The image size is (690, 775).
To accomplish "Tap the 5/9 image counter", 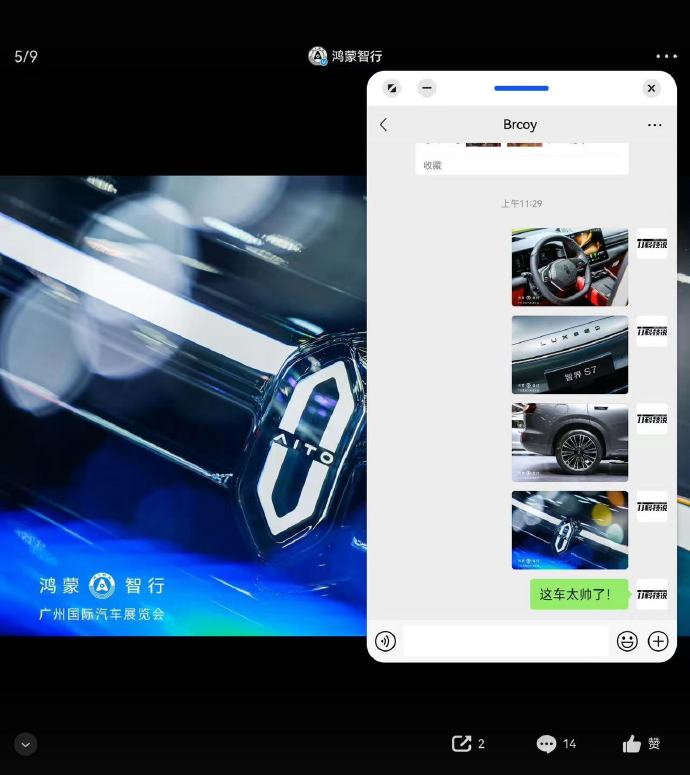I will pyautogui.click(x=26, y=56).
